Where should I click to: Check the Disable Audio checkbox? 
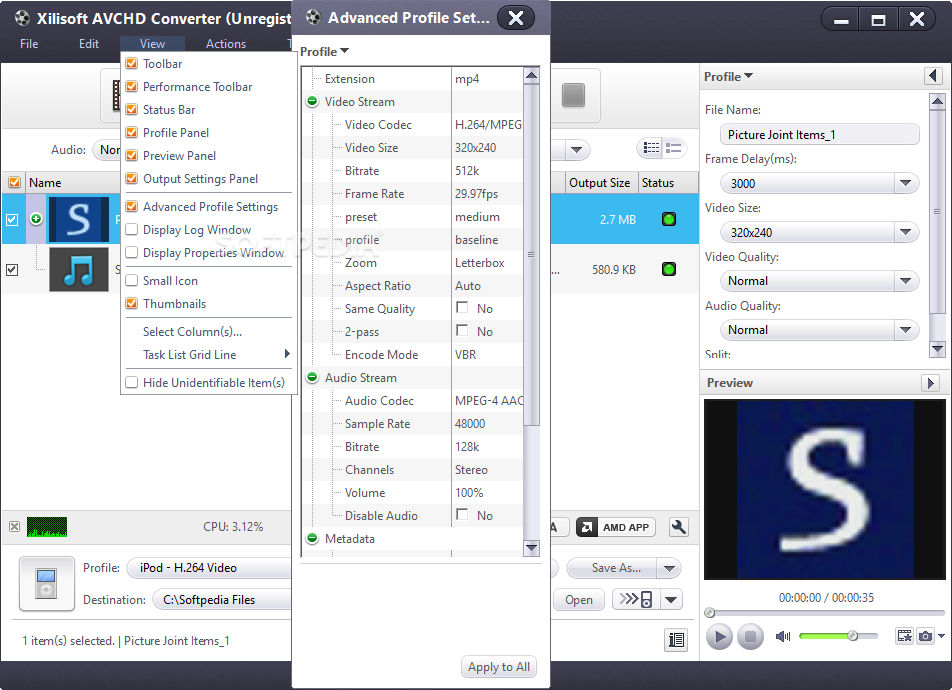click(462, 514)
